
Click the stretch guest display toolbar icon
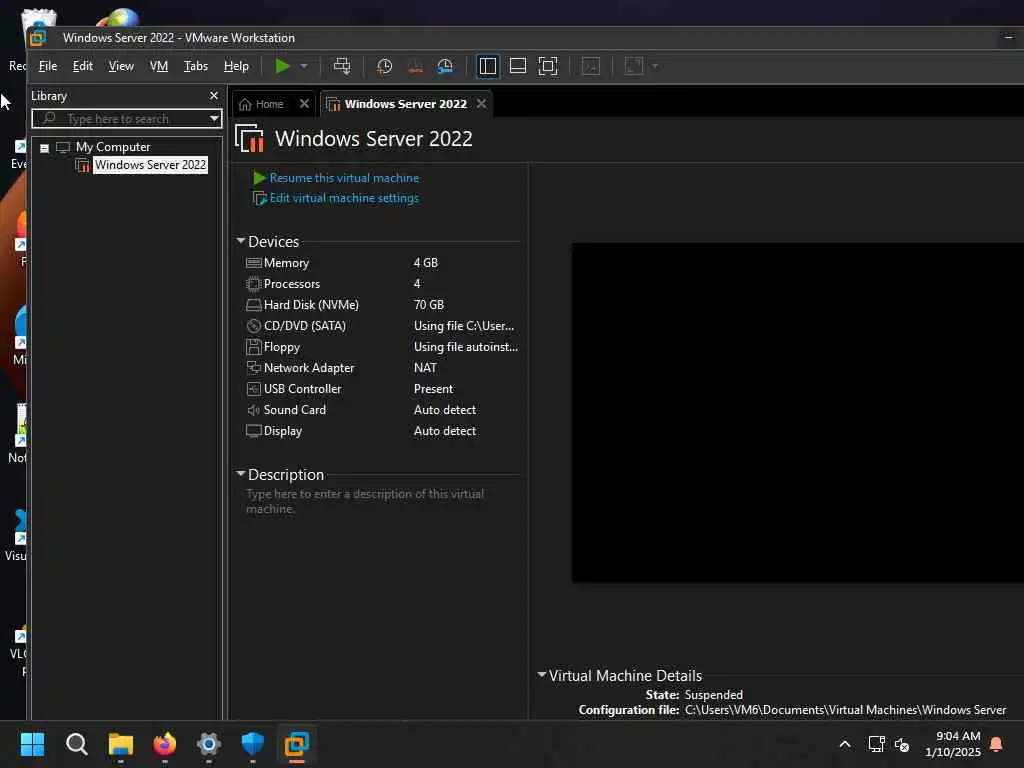click(633, 66)
